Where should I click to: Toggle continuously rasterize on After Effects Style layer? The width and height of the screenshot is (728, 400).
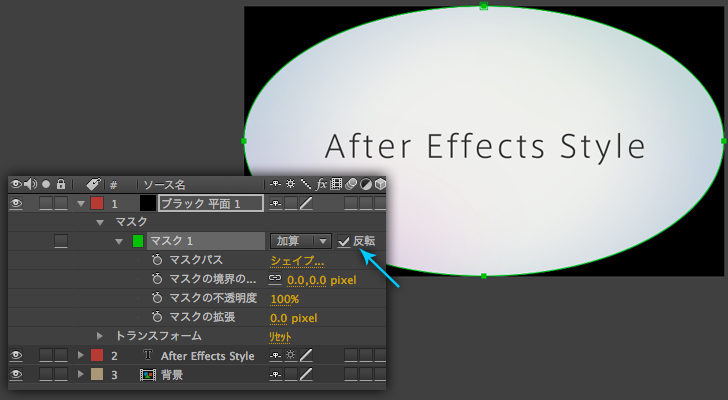[x=291, y=355]
